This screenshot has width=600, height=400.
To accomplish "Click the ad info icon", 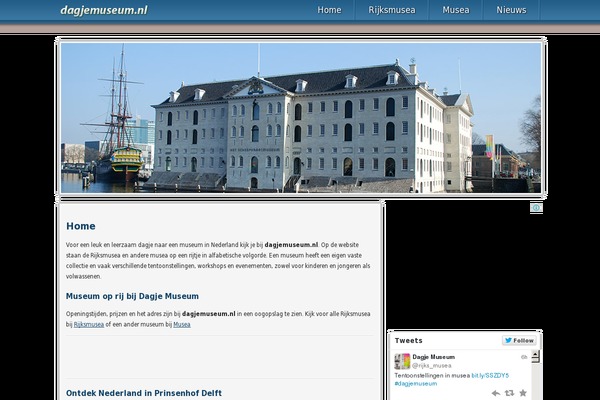I will 536,208.
